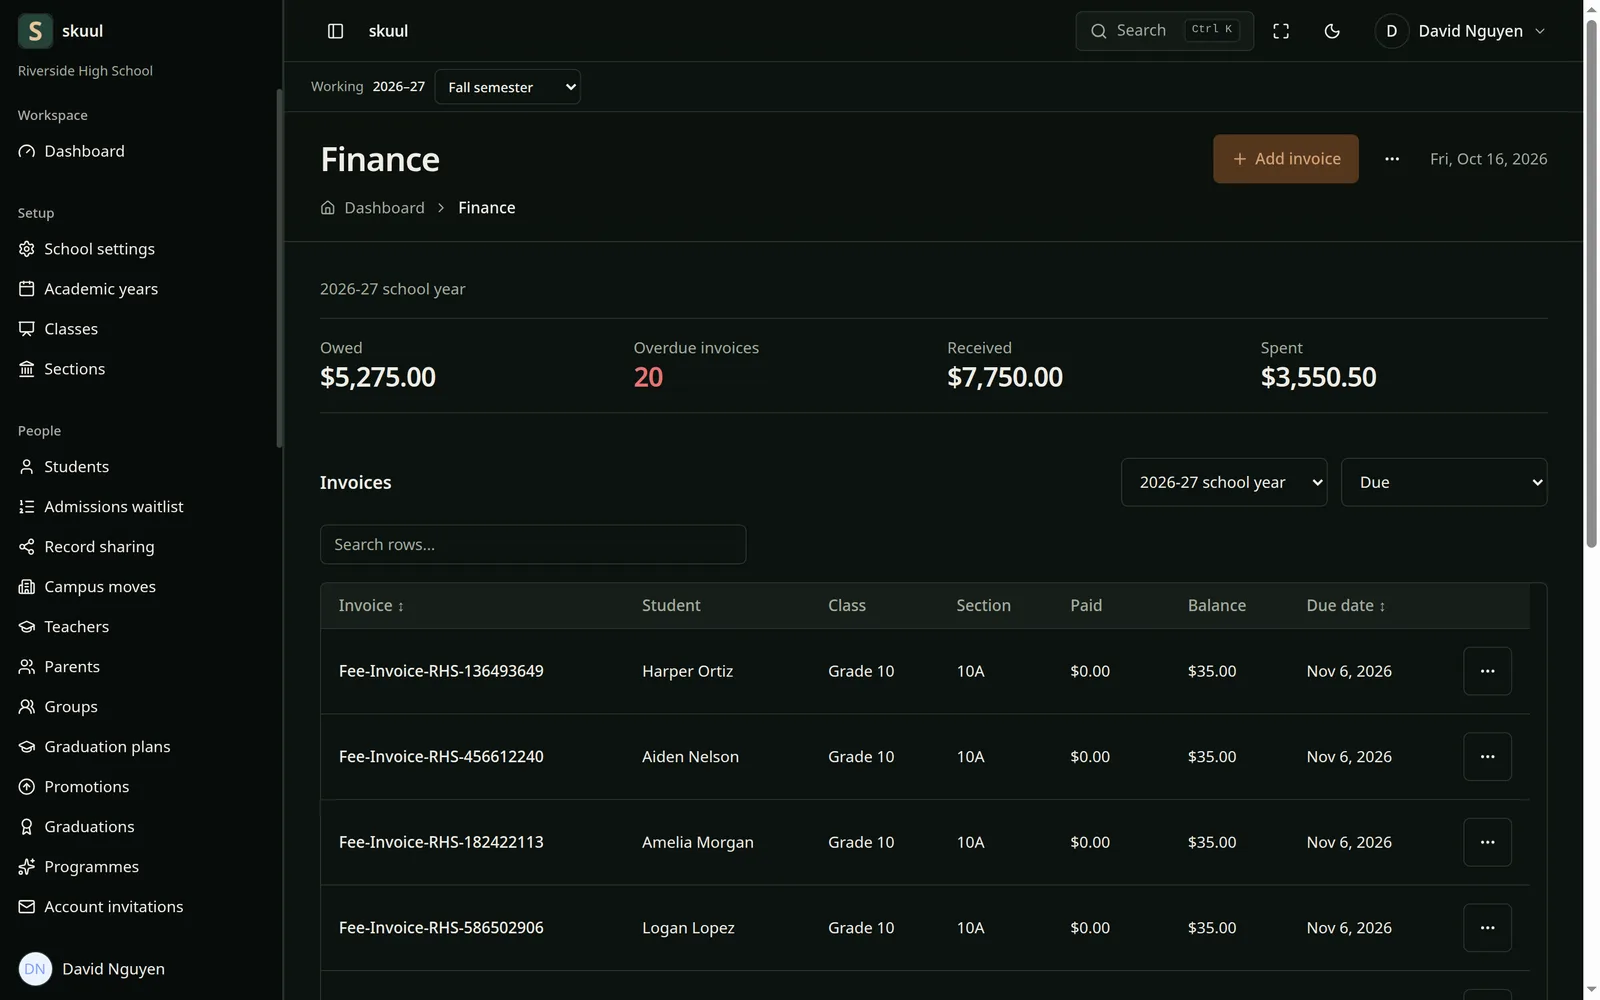Click invoice Fee-Invoice-RHS-136493649

(x=441, y=671)
